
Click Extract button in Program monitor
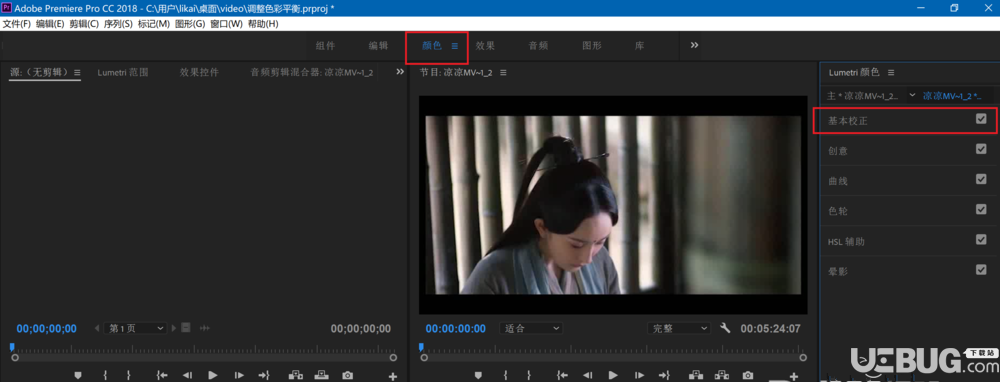pos(722,375)
